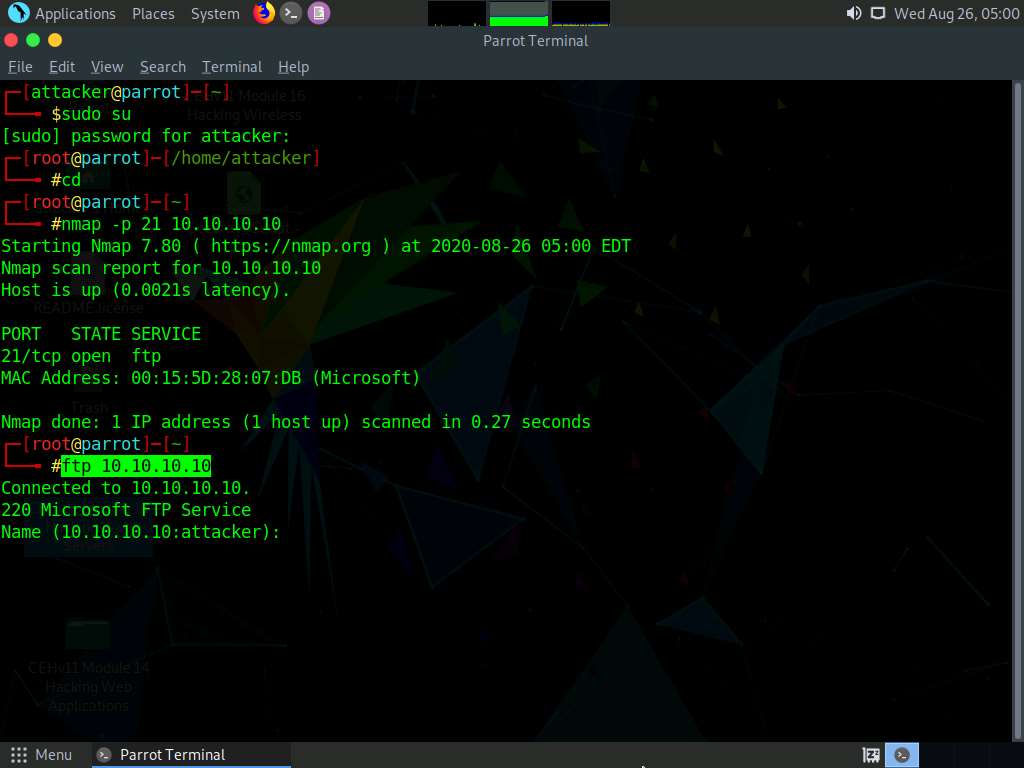Open the display/network tray icon
The width and height of the screenshot is (1024, 768).
(878, 13)
